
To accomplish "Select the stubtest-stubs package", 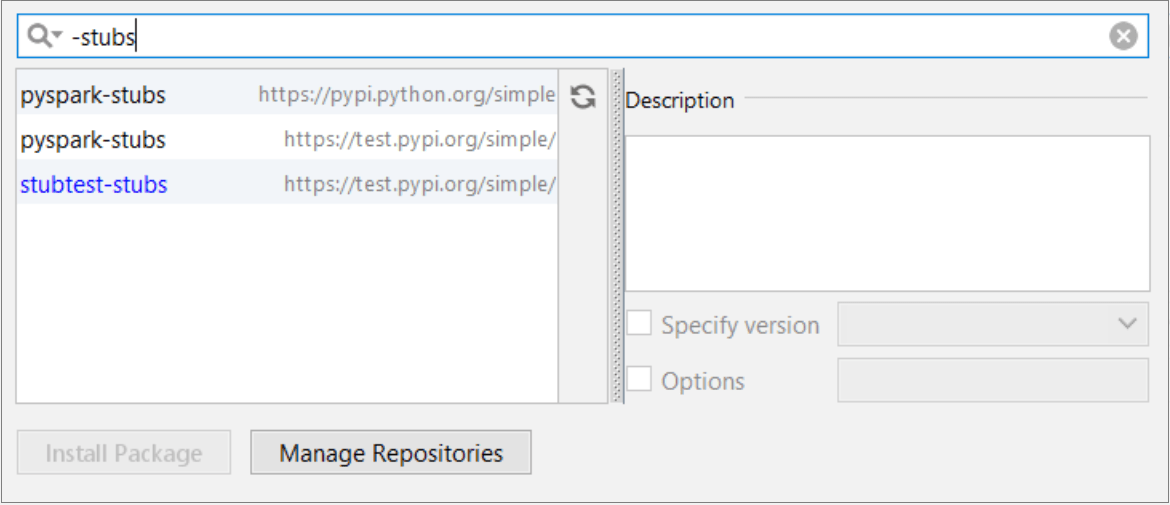I will 94,184.
